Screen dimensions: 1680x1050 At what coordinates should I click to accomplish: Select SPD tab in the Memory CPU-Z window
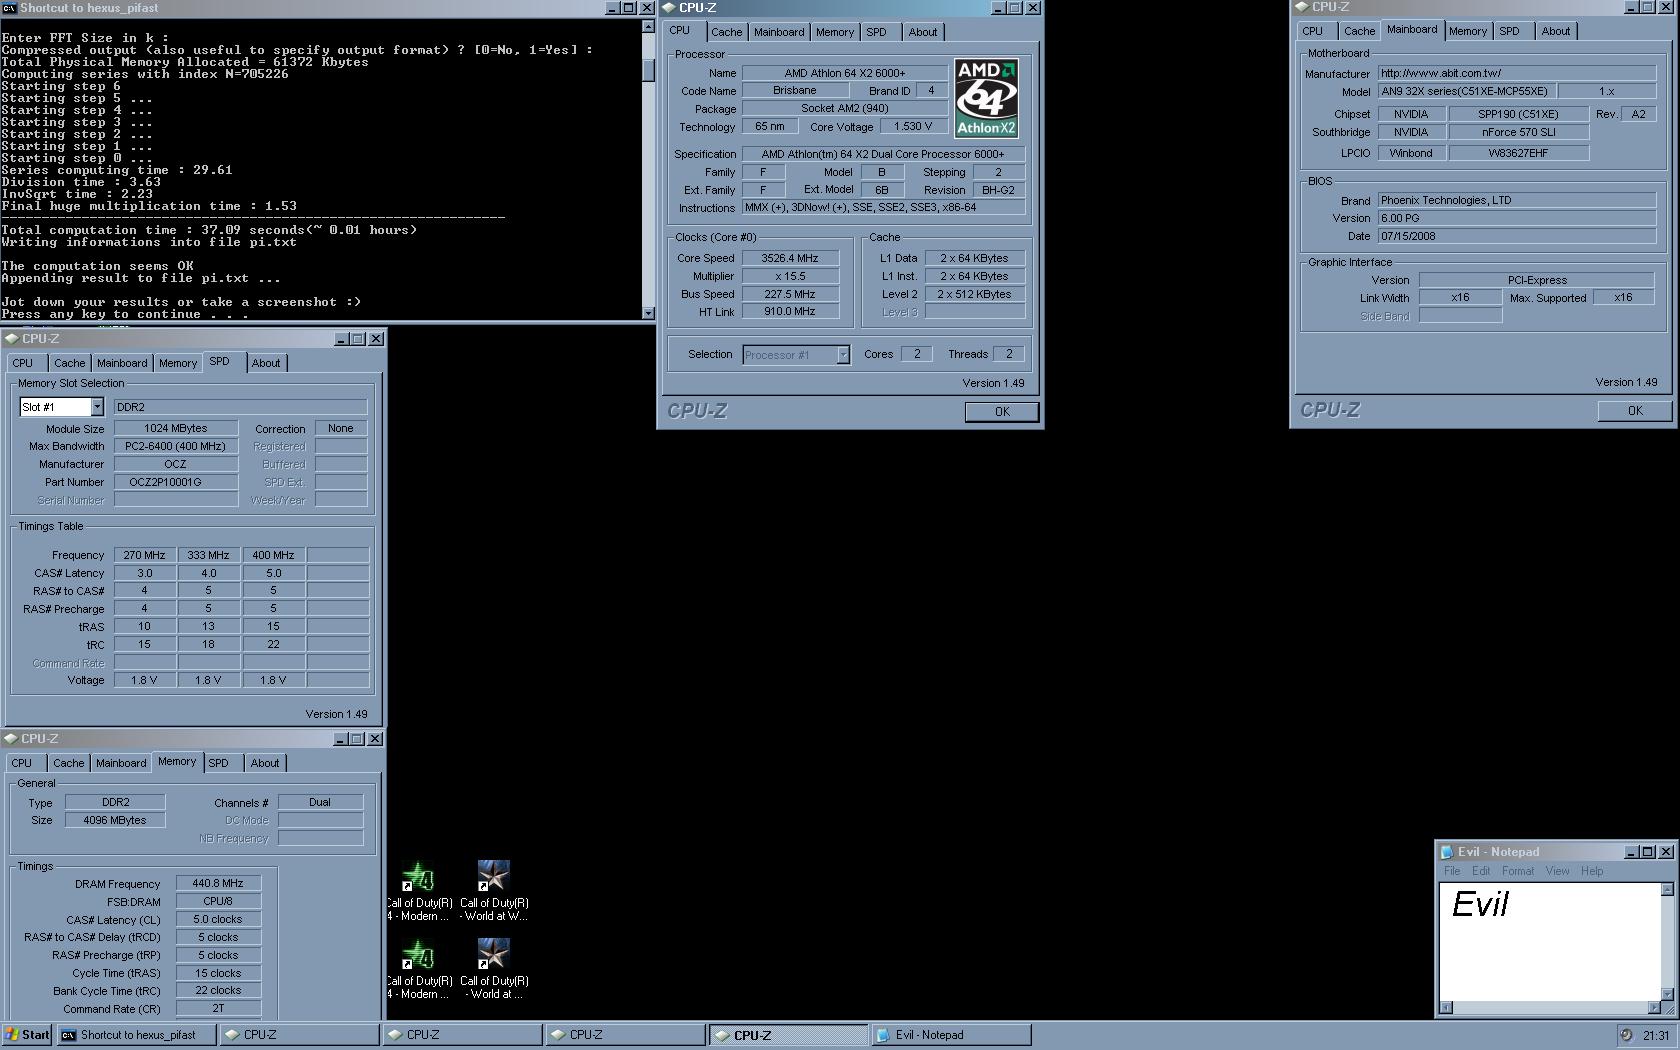tap(219, 763)
